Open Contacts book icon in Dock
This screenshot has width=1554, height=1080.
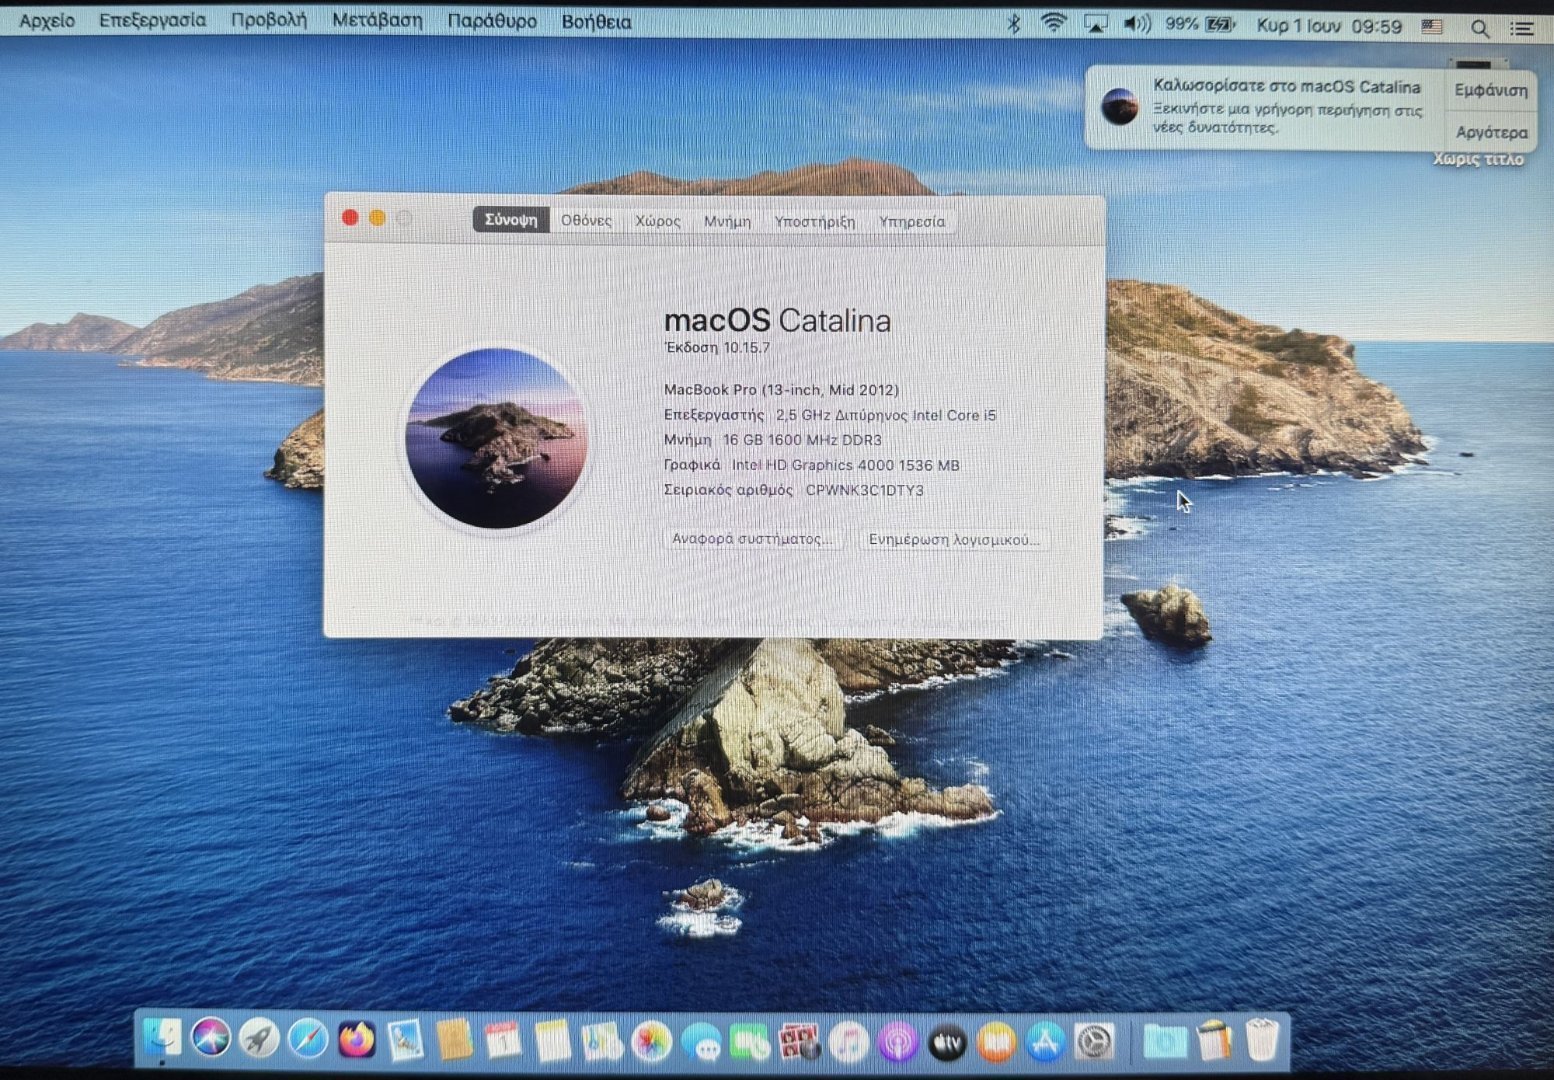tap(454, 1041)
